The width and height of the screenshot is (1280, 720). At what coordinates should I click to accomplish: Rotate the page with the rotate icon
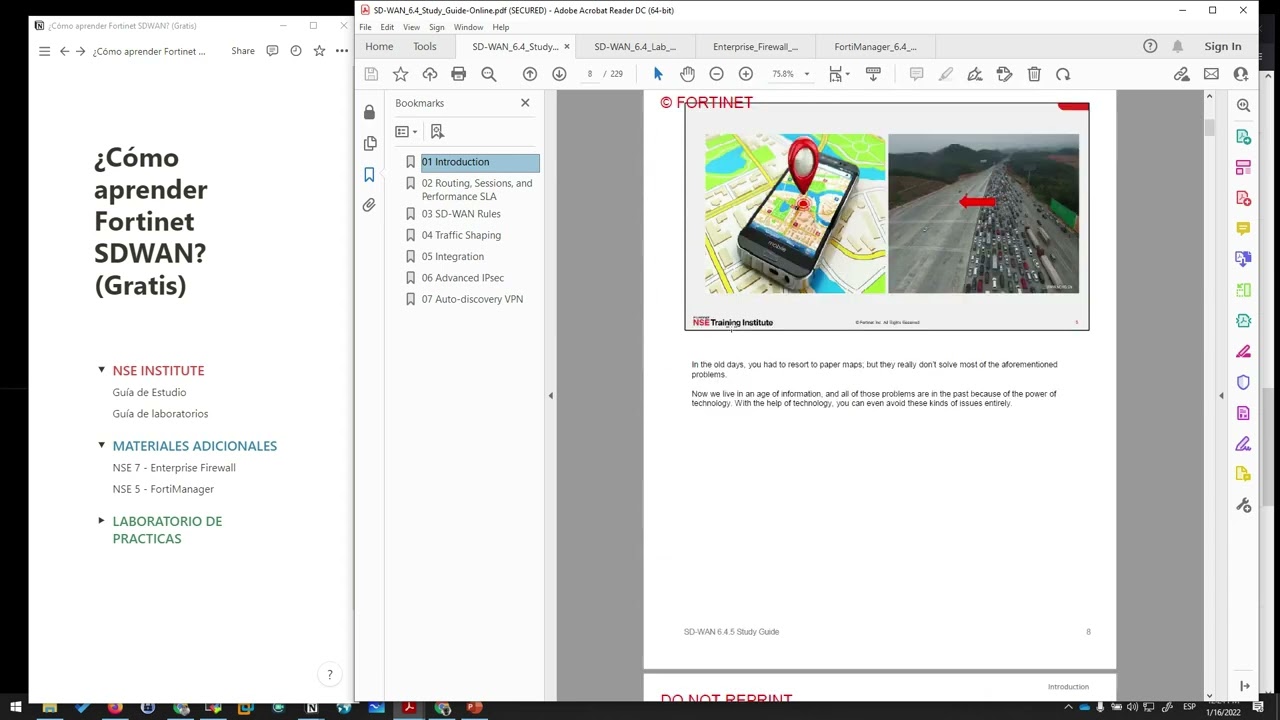pyautogui.click(x=1063, y=74)
